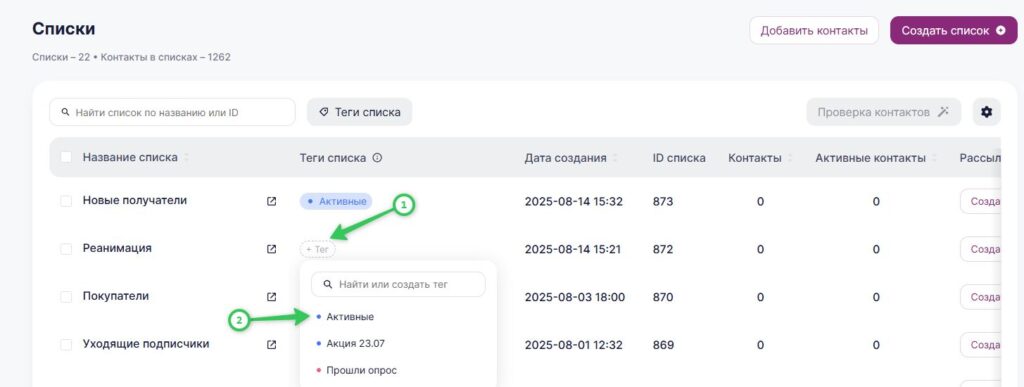Click the info icon next to Теги списка
This screenshot has width=1024, height=387.
tap(377, 158)
